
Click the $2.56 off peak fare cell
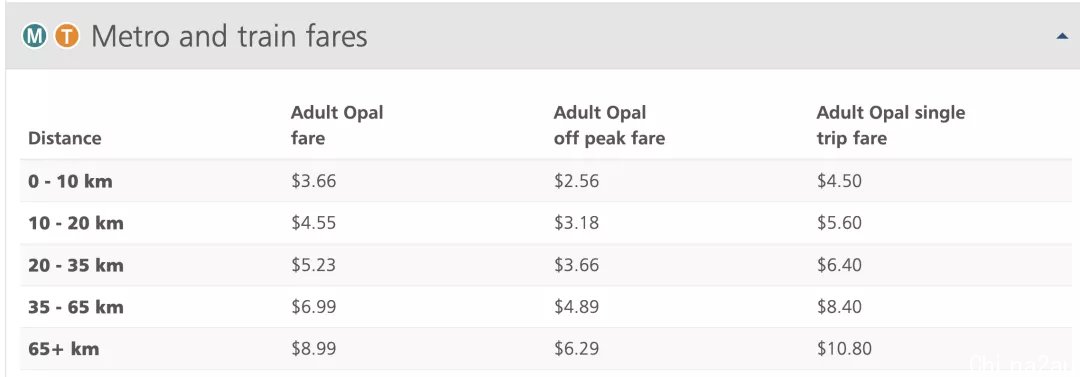[x=577, y=181]
